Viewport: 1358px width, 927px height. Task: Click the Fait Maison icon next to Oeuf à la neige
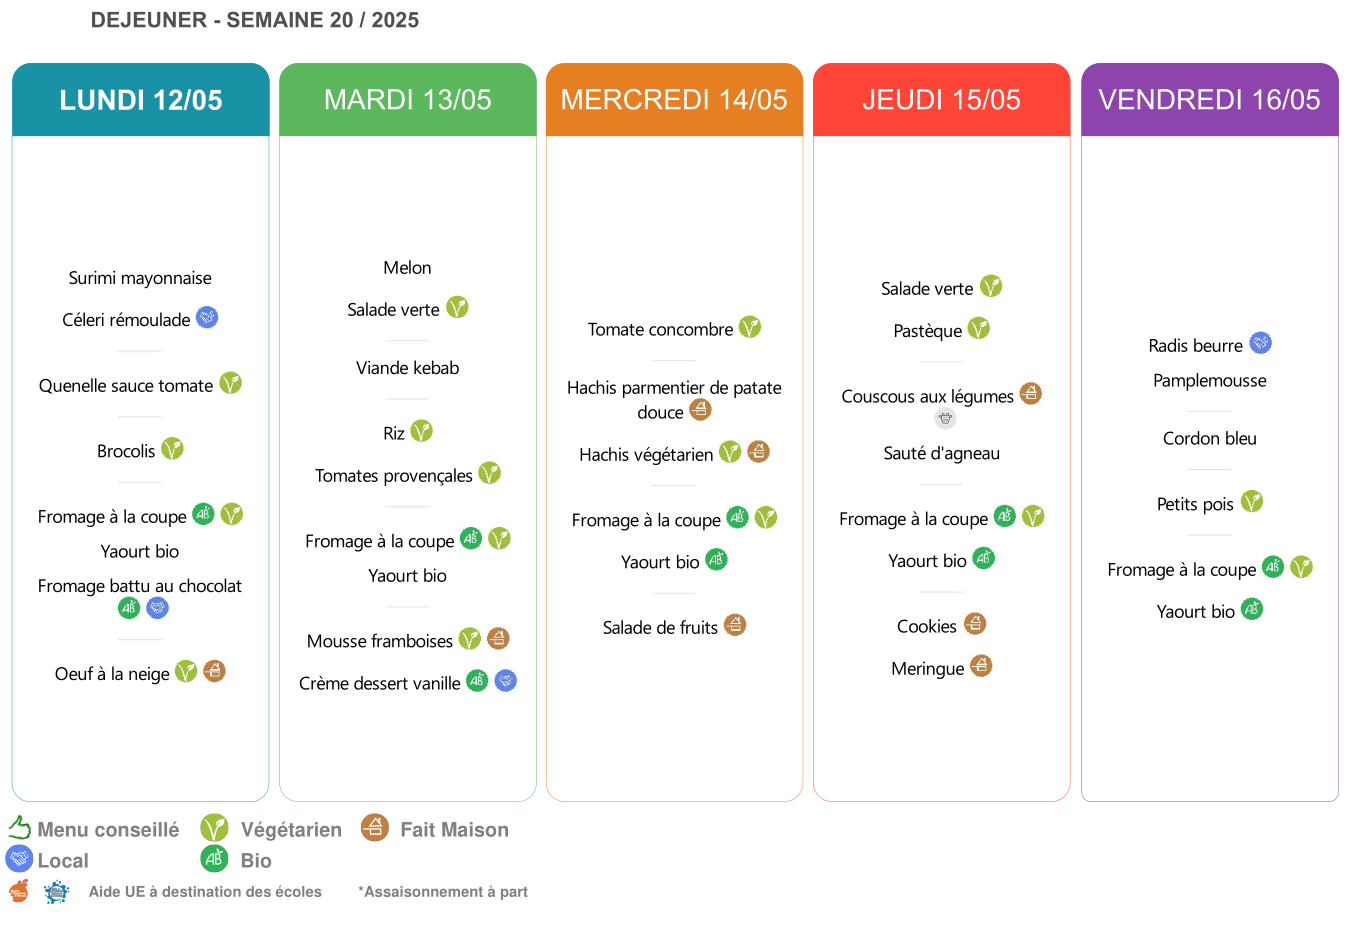(x=214, y=671)
